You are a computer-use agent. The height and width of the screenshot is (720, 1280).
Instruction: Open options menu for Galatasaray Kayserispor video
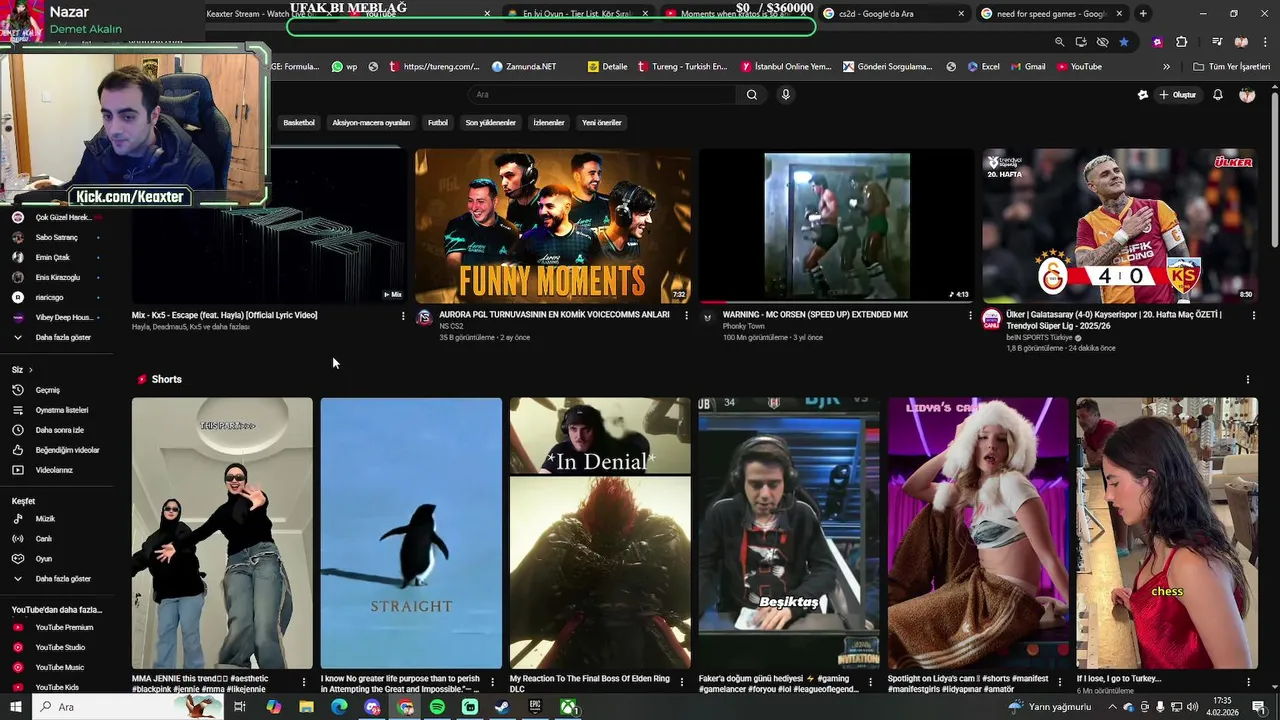[1253, 315]
